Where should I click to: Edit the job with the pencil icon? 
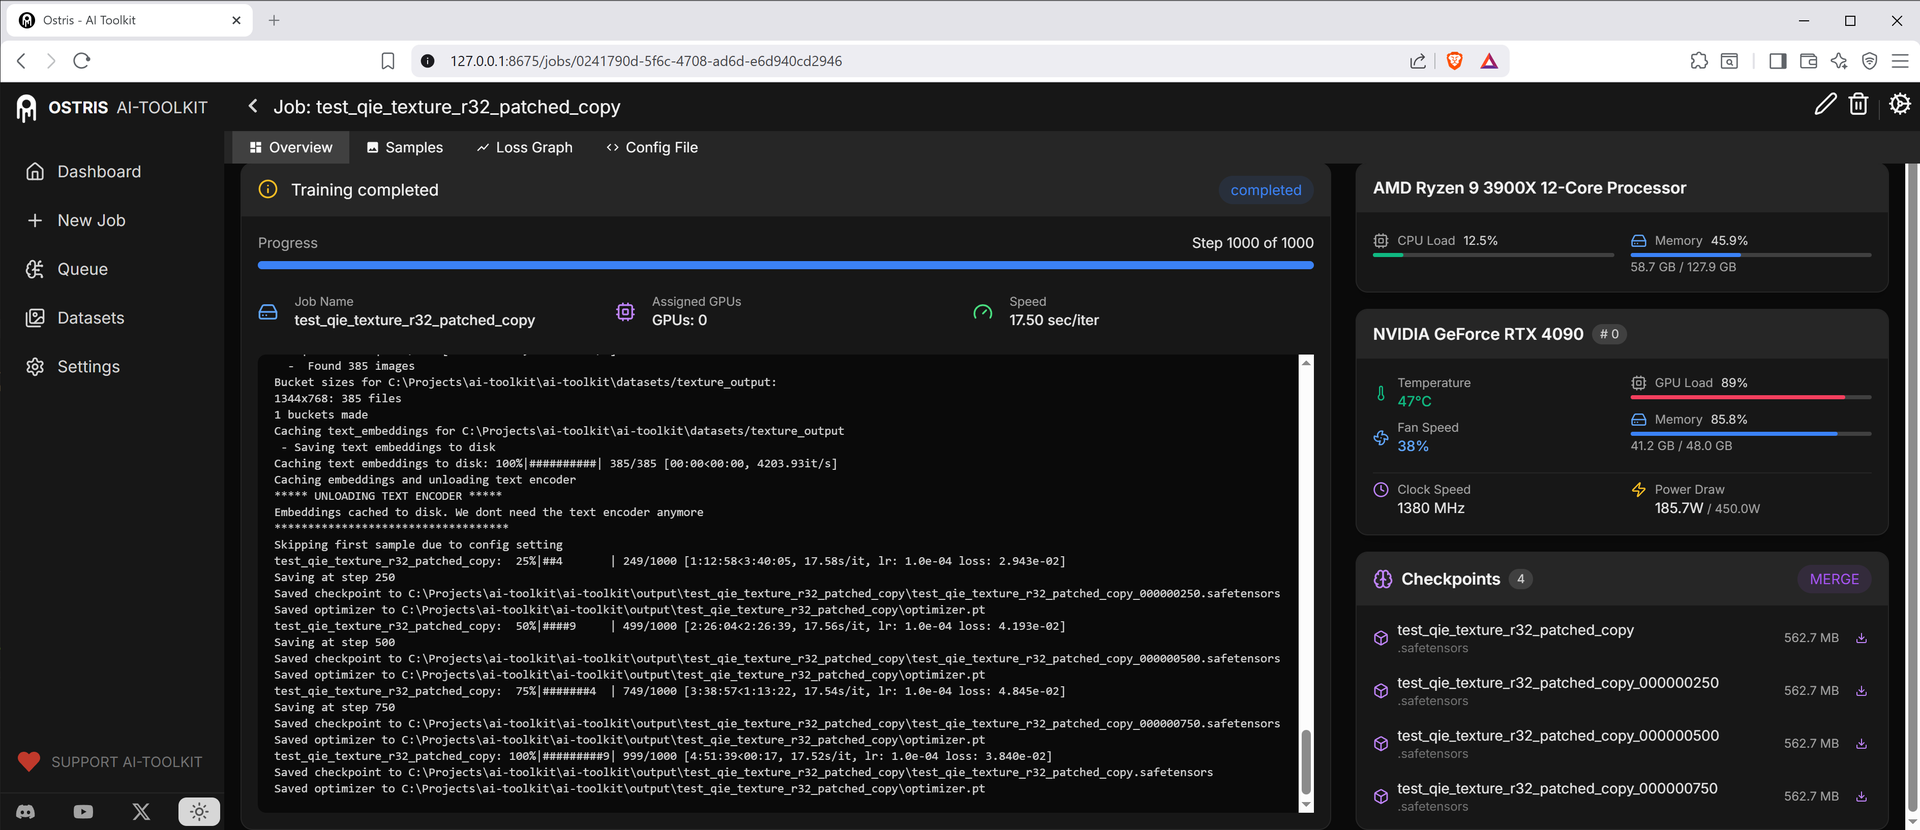coord(1825,104)
